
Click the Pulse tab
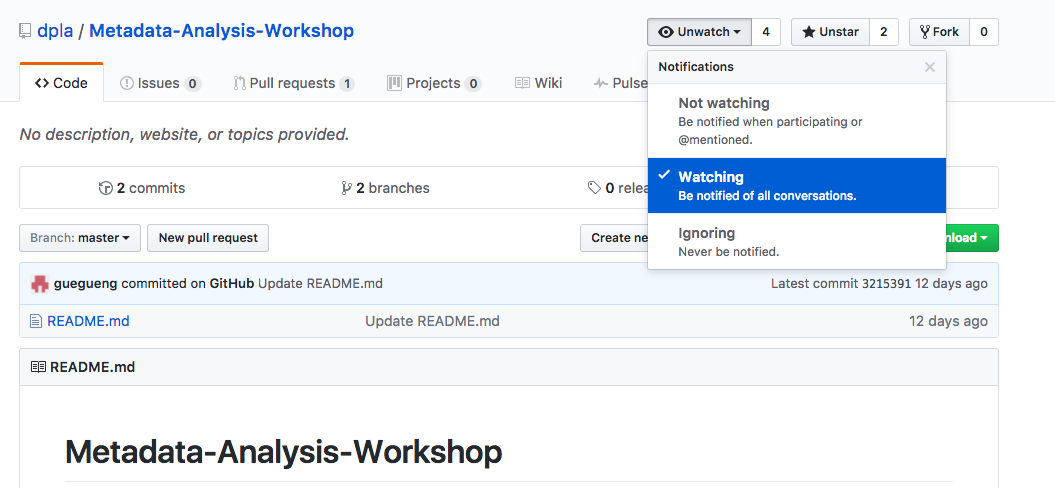click(620, 83)
